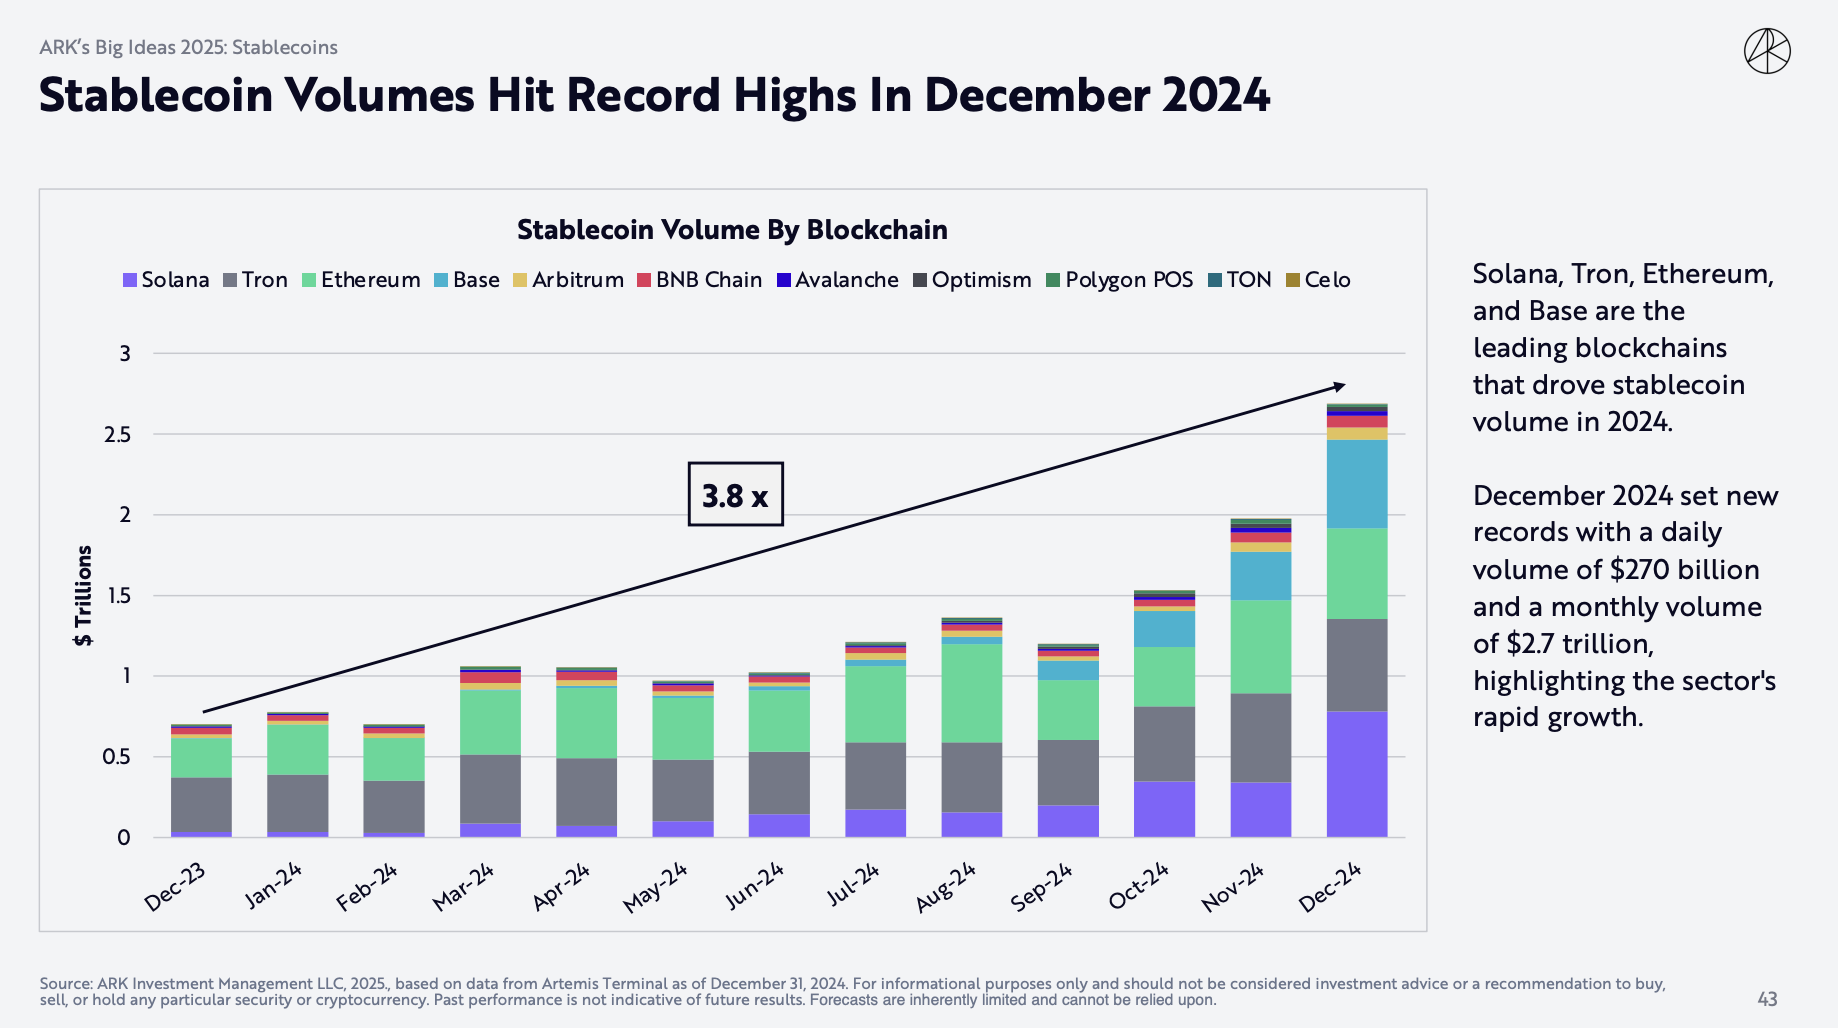Click the Ethereum segment of the Dec-24 bar

(x=1357, y=573)
